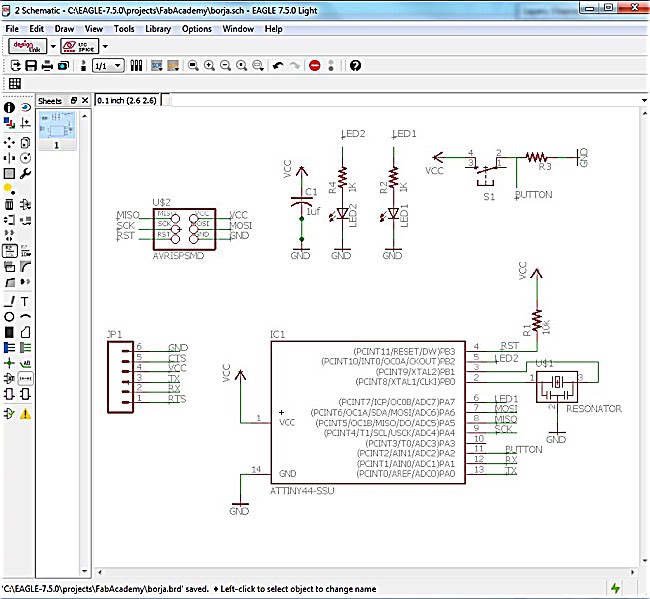Image resolution: width=650 pixels, height=599 pixels.
Task: Expand the design link dropdown arrow
Action: coord(53,46)
